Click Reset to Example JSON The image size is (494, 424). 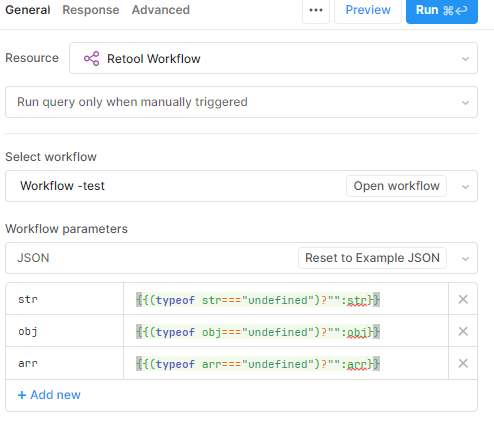pyautogui.click(x=372, y=258)
